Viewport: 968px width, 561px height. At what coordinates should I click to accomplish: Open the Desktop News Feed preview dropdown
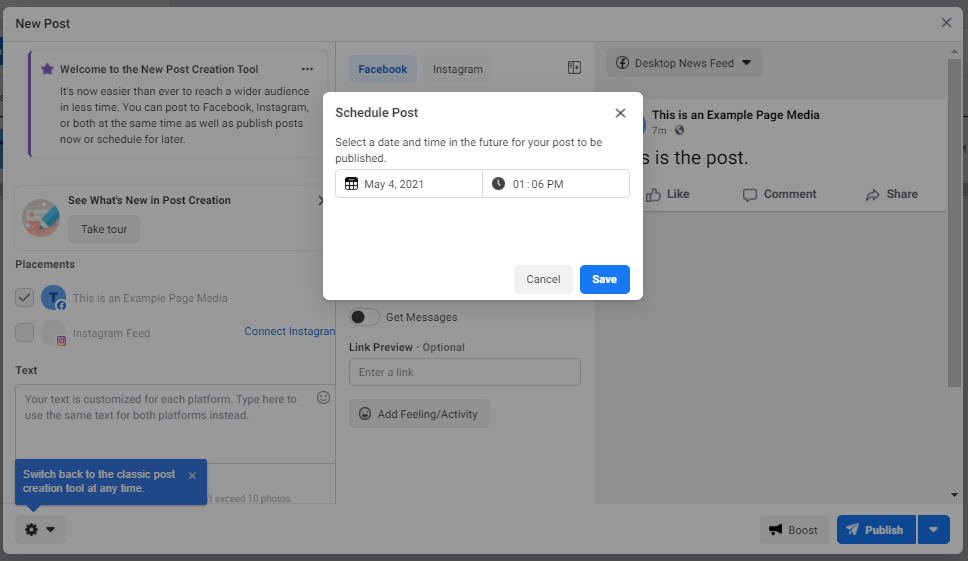684,63
